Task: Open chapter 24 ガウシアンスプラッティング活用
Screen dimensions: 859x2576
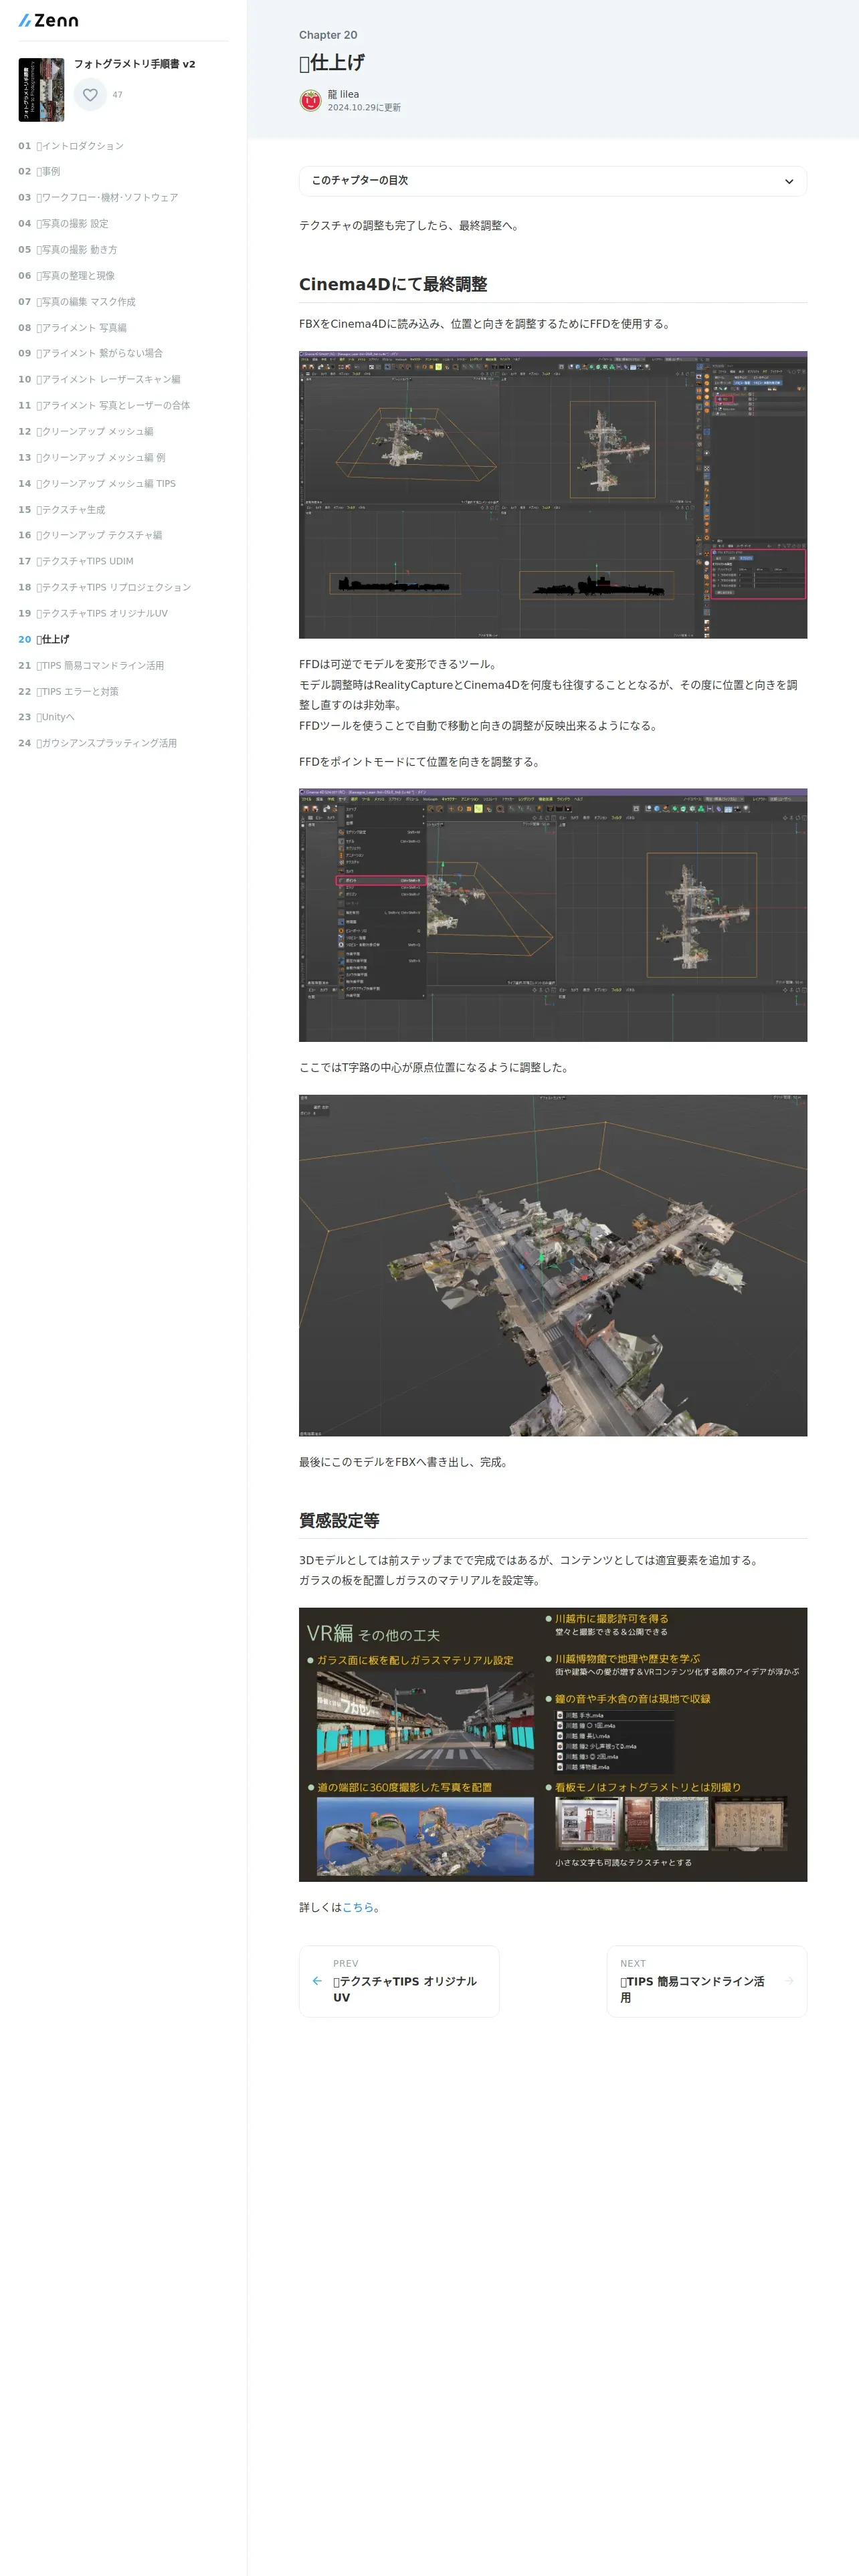Action: click(x=97, y=743)
